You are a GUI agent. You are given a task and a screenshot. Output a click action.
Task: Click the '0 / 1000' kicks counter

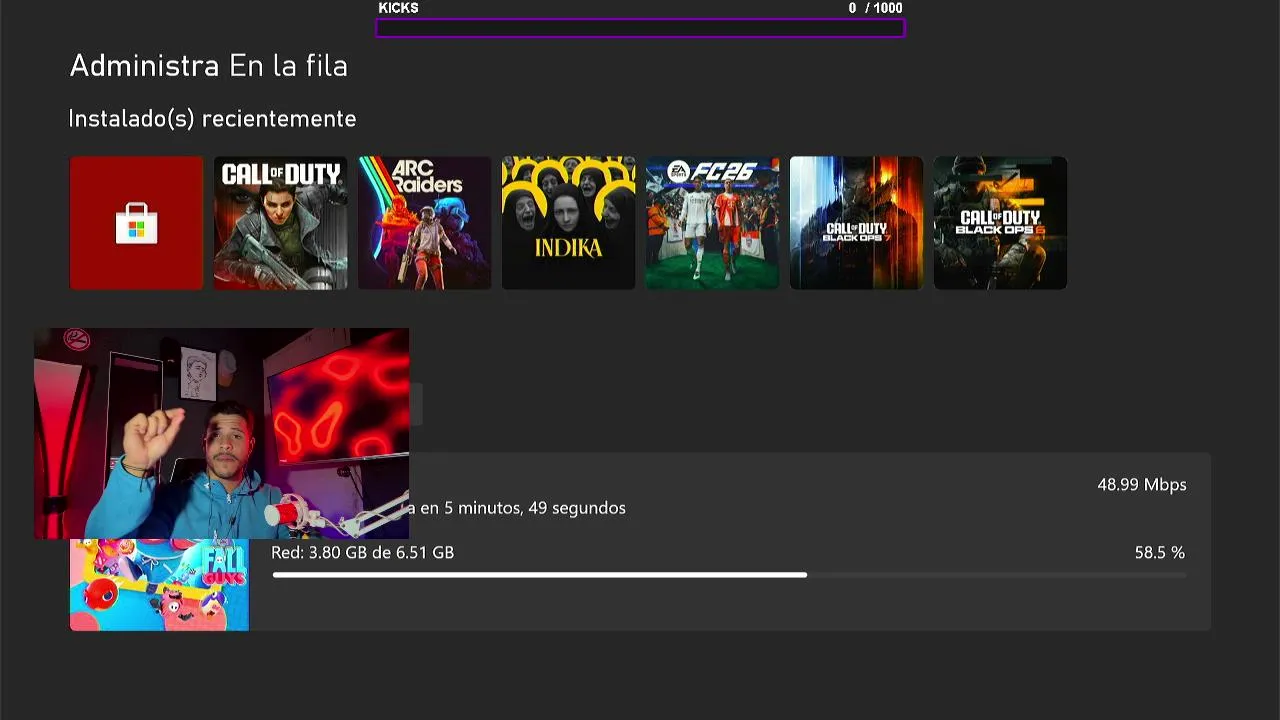pyautogui.click(x=875, y=8)
